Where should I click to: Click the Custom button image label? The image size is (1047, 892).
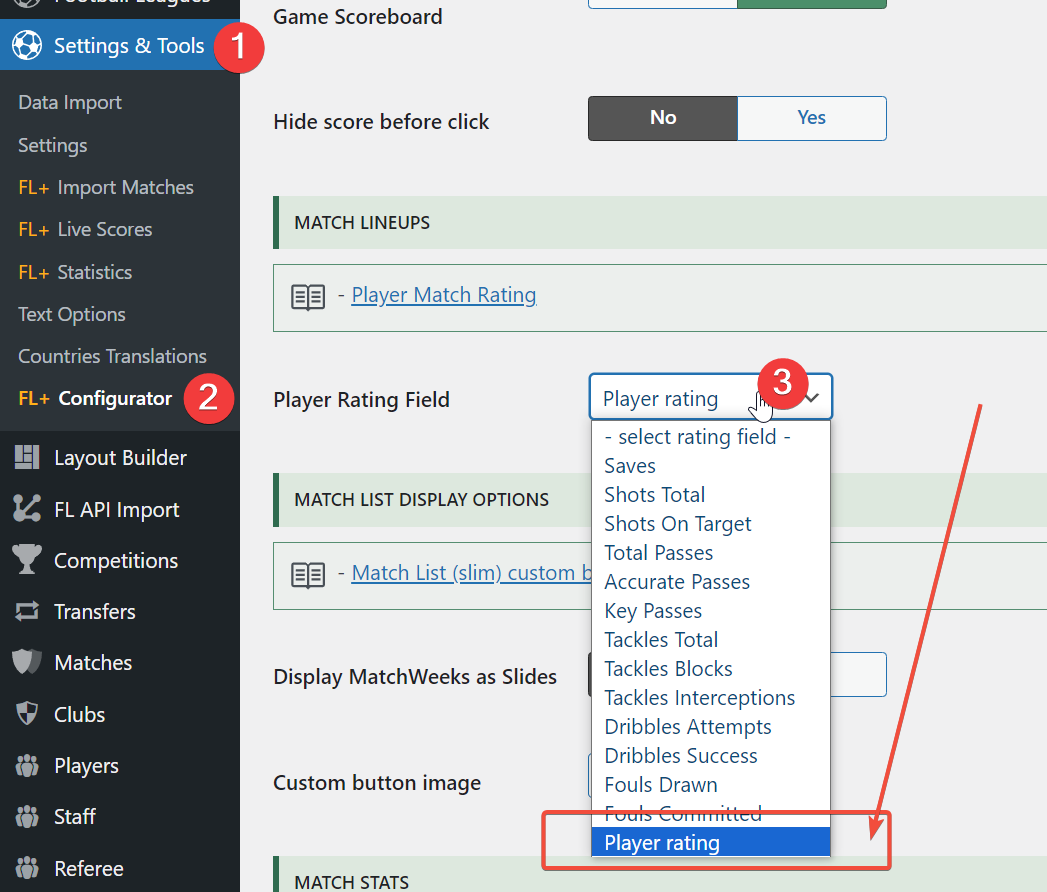(377, 783)
